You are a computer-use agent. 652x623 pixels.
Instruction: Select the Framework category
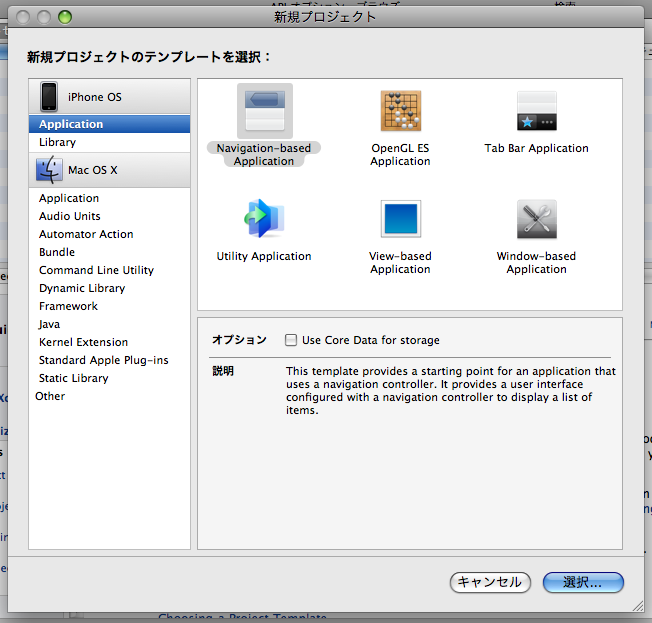(109, 306)
